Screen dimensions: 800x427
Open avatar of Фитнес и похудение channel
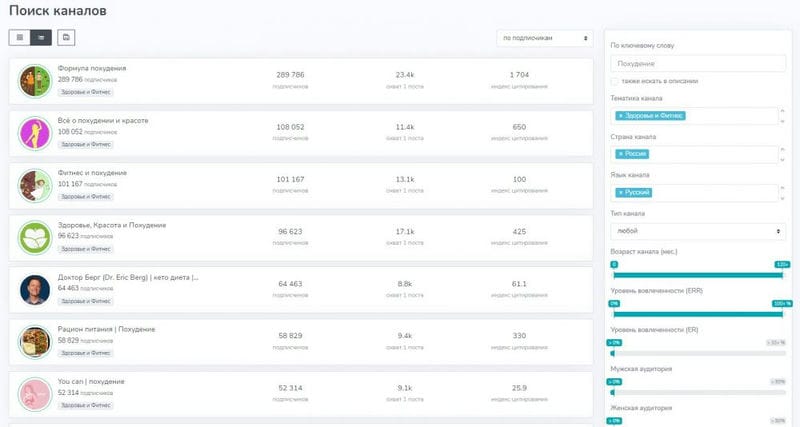click(x=35, y=185)
